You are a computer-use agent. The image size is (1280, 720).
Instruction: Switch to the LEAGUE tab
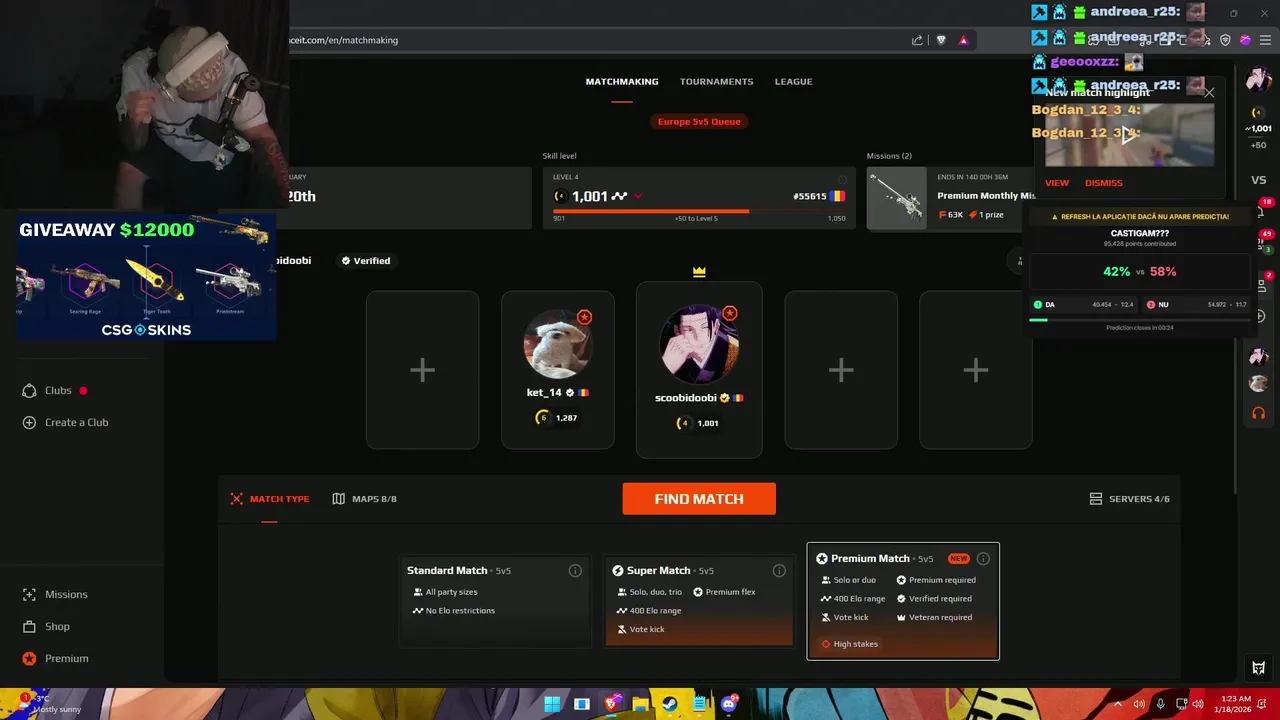click(793, 82)
